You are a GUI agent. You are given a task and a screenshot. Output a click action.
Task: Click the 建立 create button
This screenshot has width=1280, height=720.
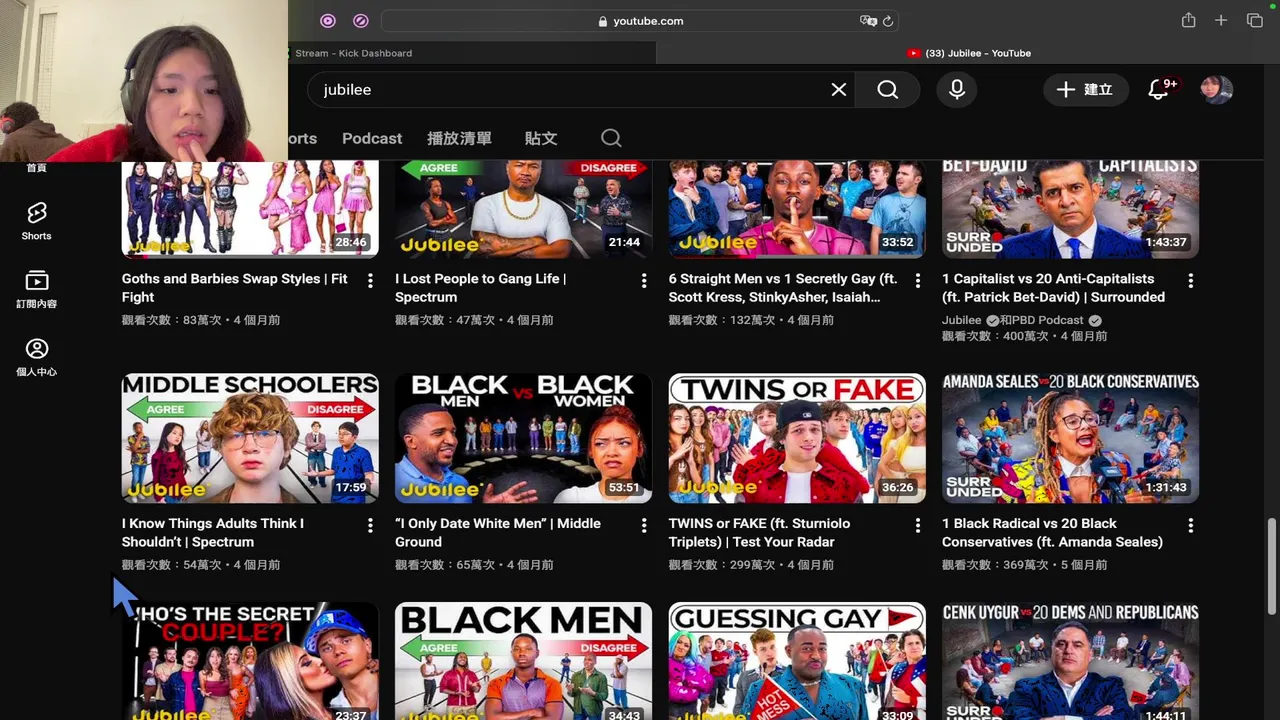[1086, 90]
